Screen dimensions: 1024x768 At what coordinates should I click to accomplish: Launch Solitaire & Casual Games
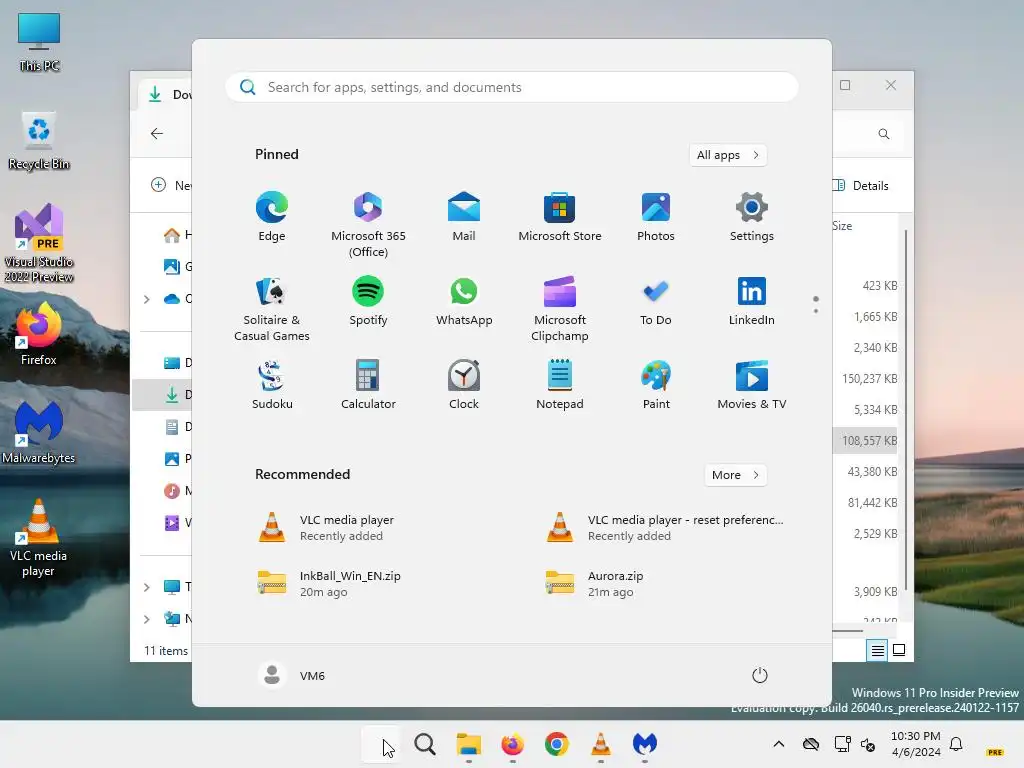coord(271,308)
